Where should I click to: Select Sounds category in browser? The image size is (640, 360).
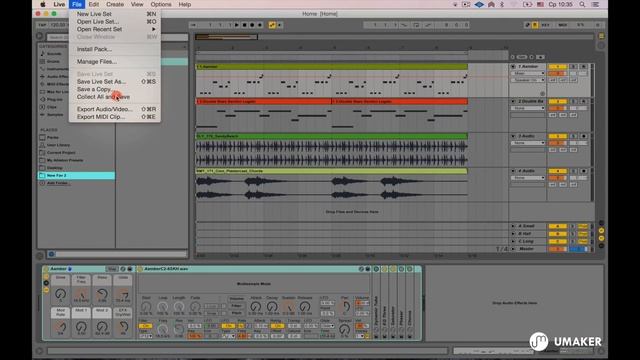coord(54,53)
